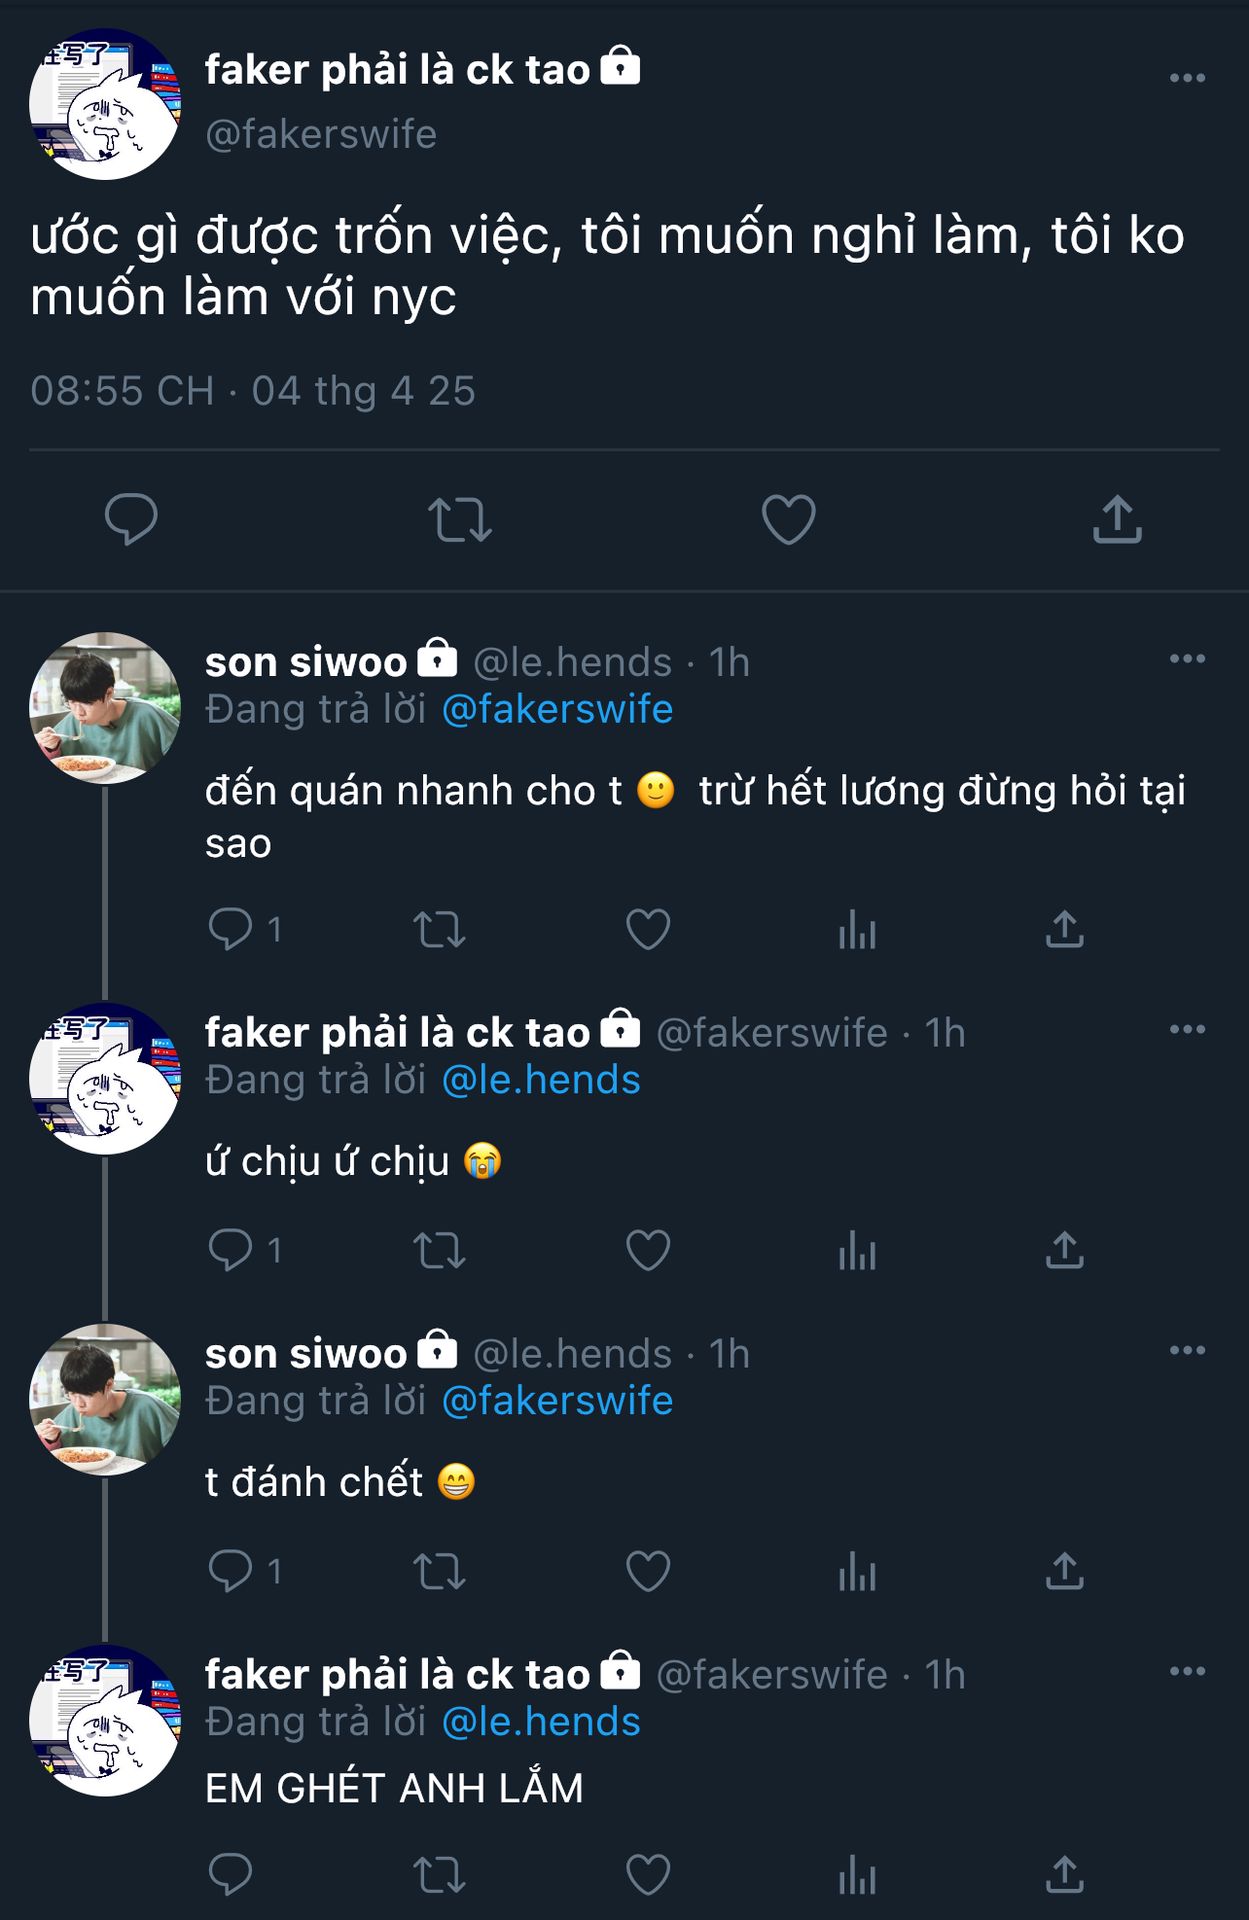1249x1920 pixels.
Task: Open more options on "ứ chịu ứ chịu" reply
Action: (1187, 1029)
